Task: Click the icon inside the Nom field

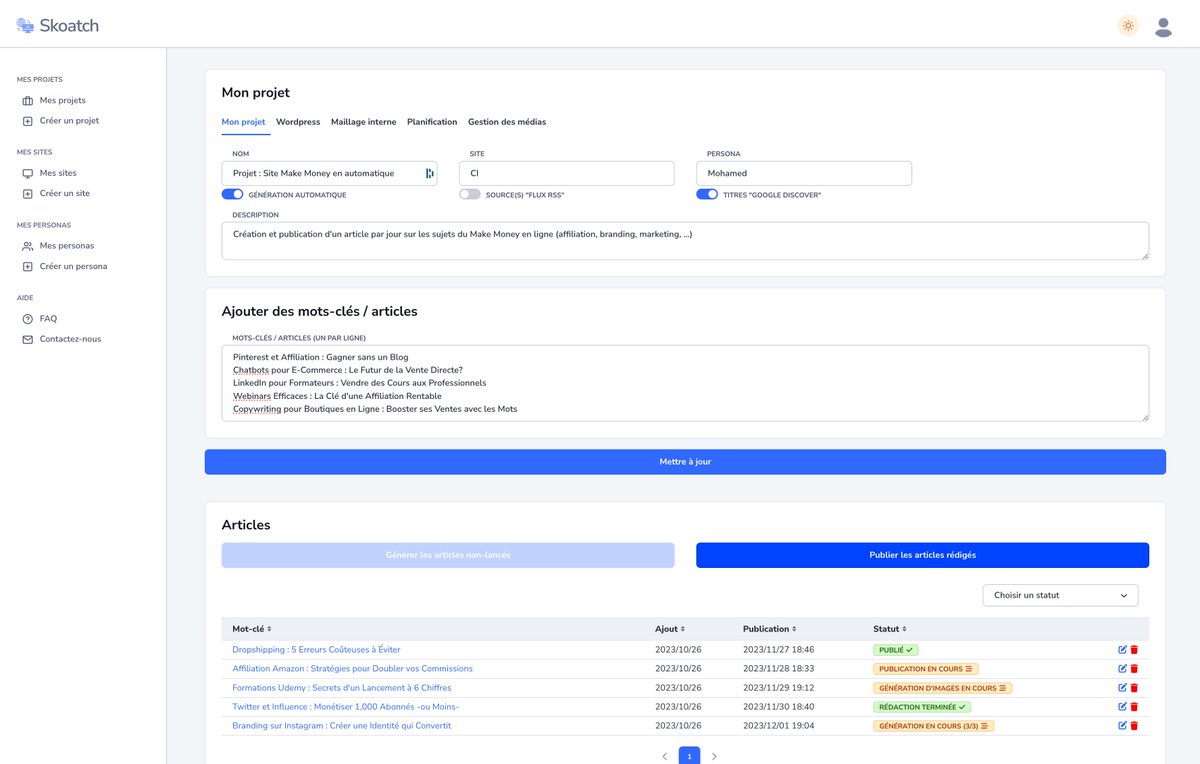Action: (430, 173)
